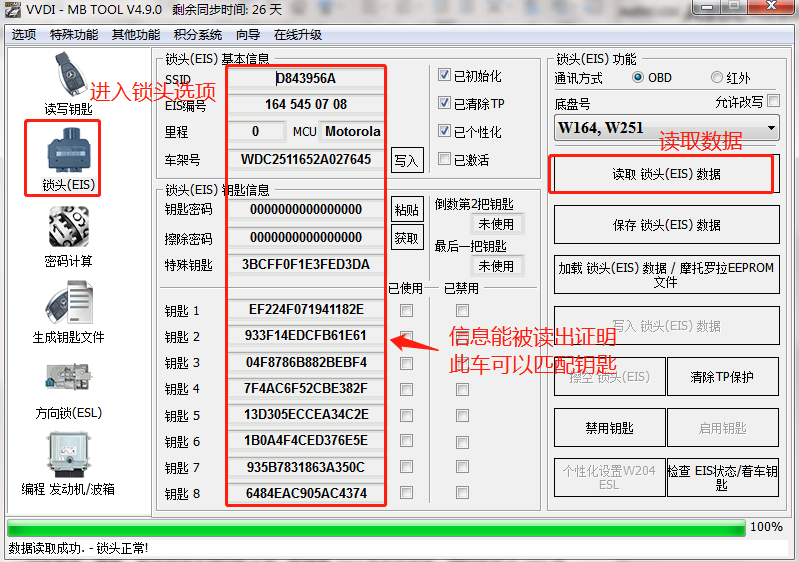Click the 粘贴 button for 钥匙密码

tap(407, 209)
